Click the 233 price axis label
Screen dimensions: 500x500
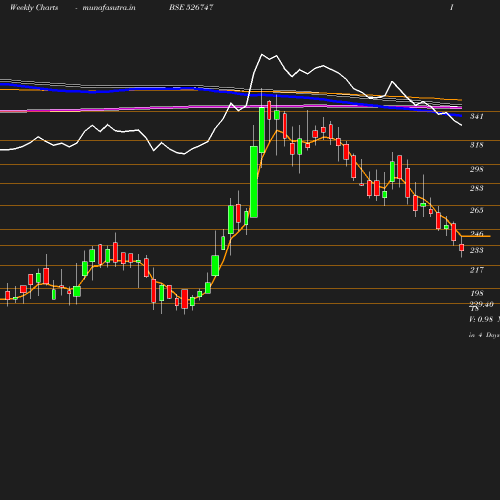click(476, 250)
